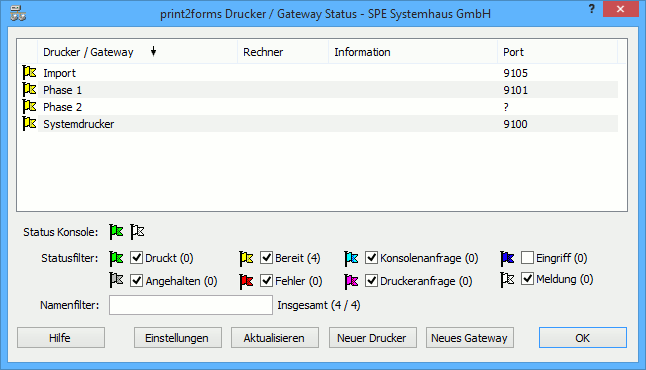
Task: Uncheck the Meldung status filter
Action: click(x=527, y=279)
